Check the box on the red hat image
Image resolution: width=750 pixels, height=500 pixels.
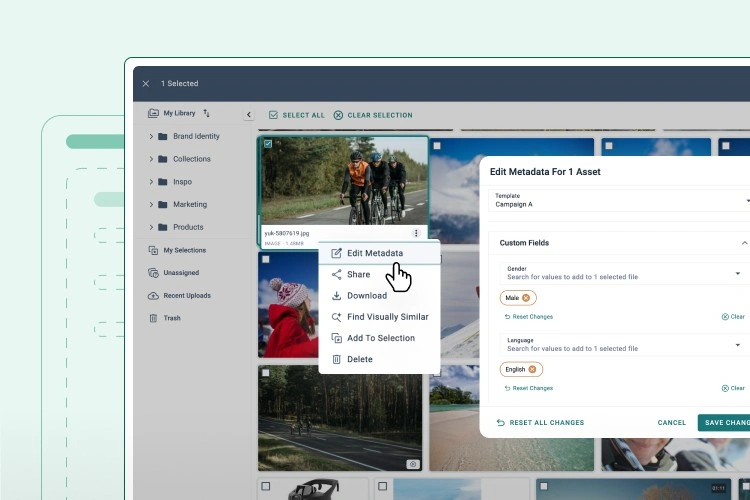(x=266, y=260)
